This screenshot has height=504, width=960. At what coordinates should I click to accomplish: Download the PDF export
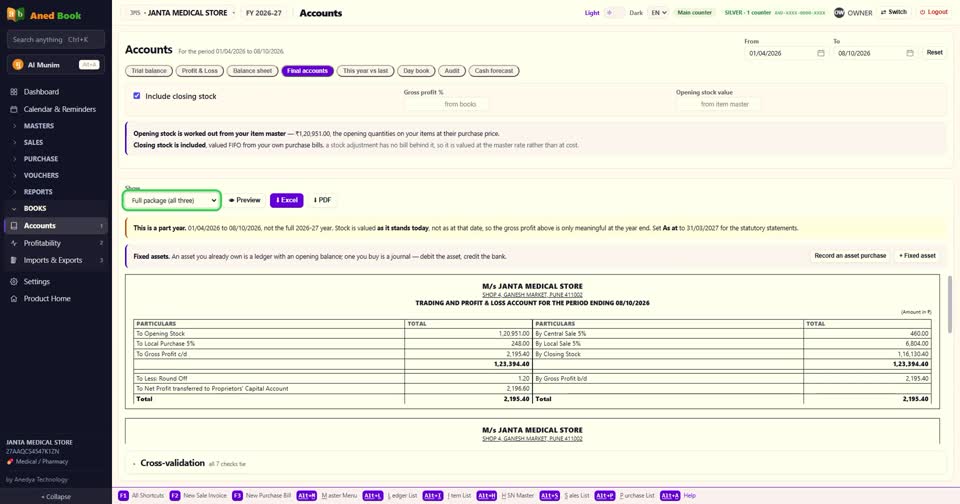coord(322,200)
